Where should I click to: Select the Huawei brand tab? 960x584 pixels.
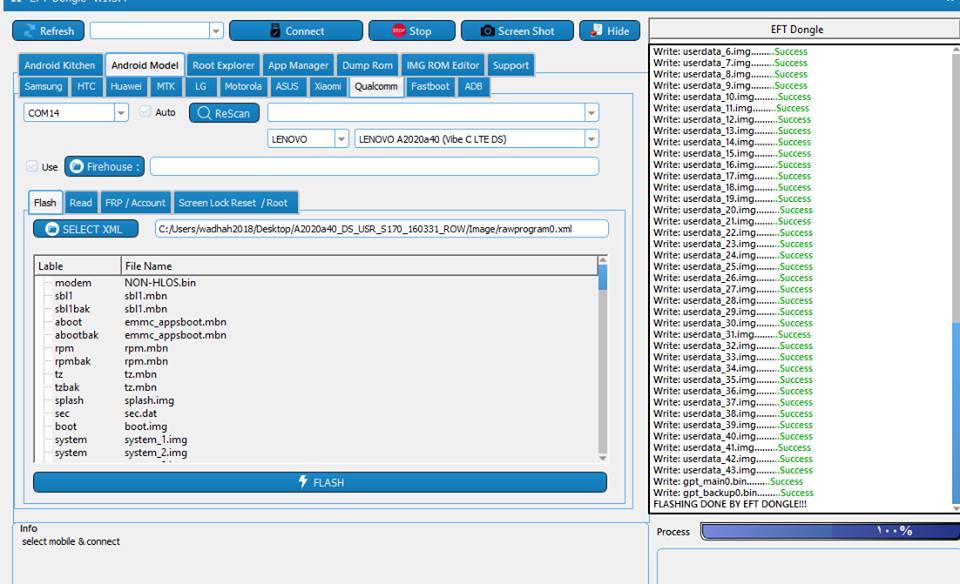coord(126,86)
